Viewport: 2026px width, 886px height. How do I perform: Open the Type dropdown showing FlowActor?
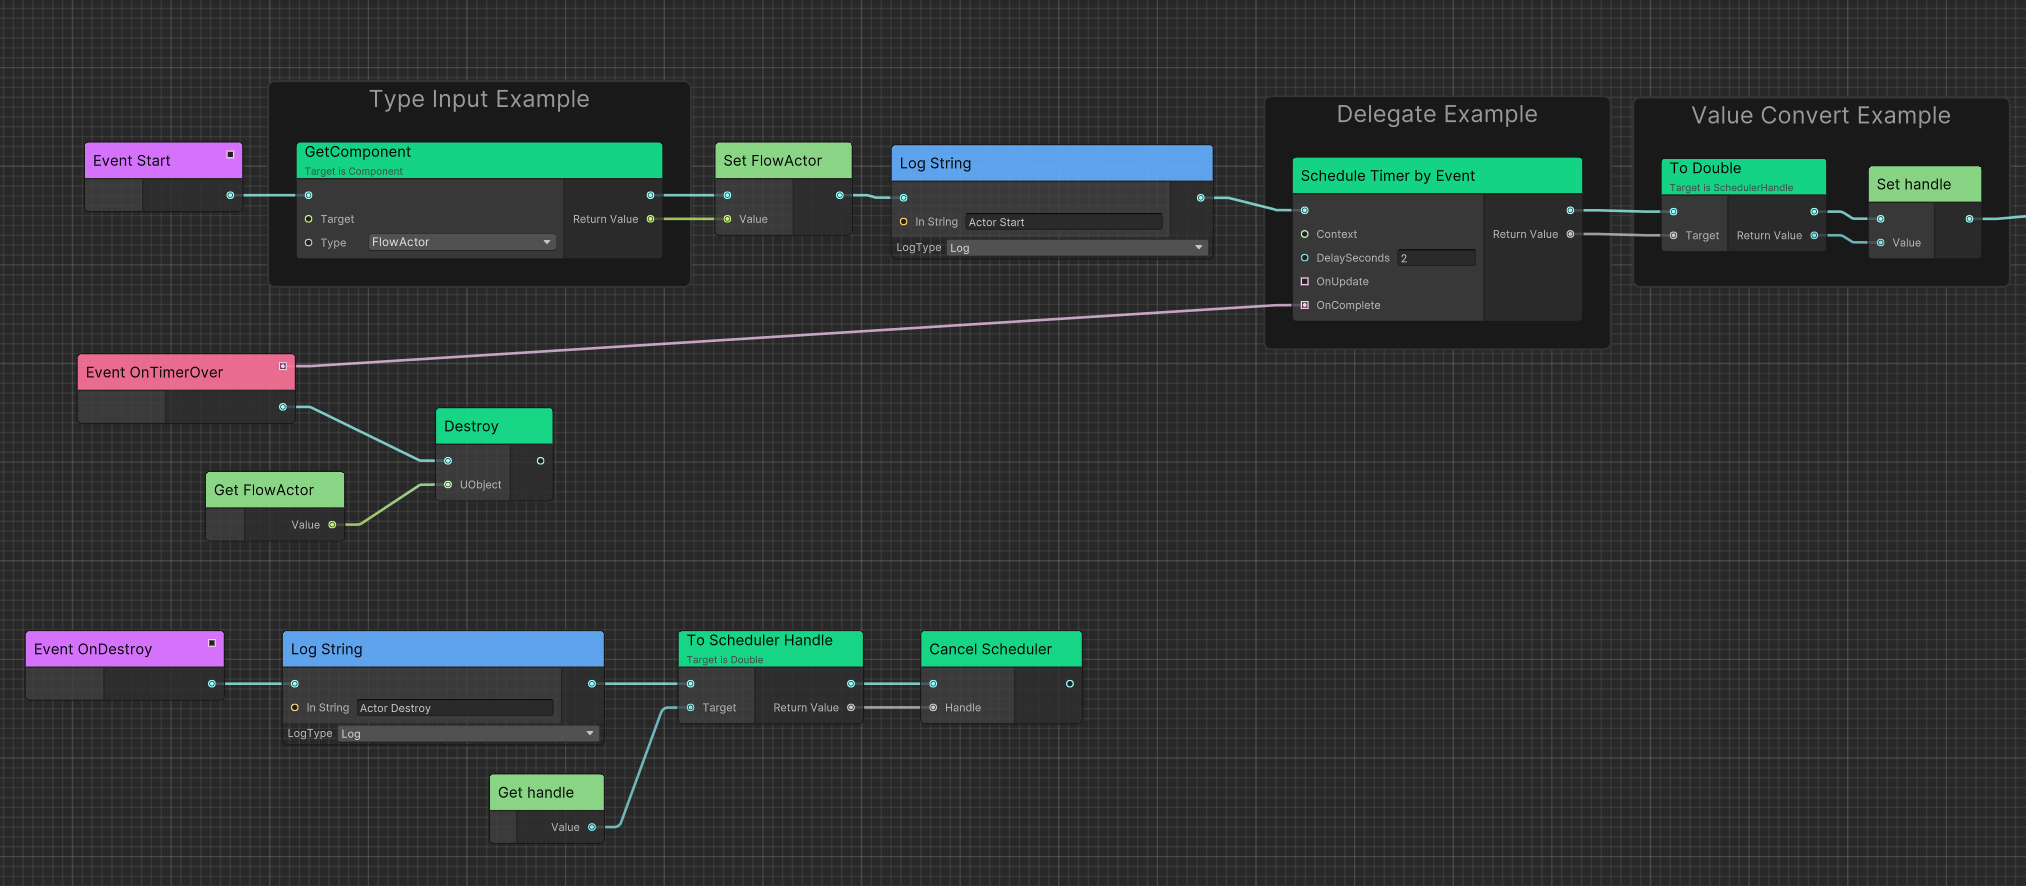pyautogui.click(x=461, y=242)
